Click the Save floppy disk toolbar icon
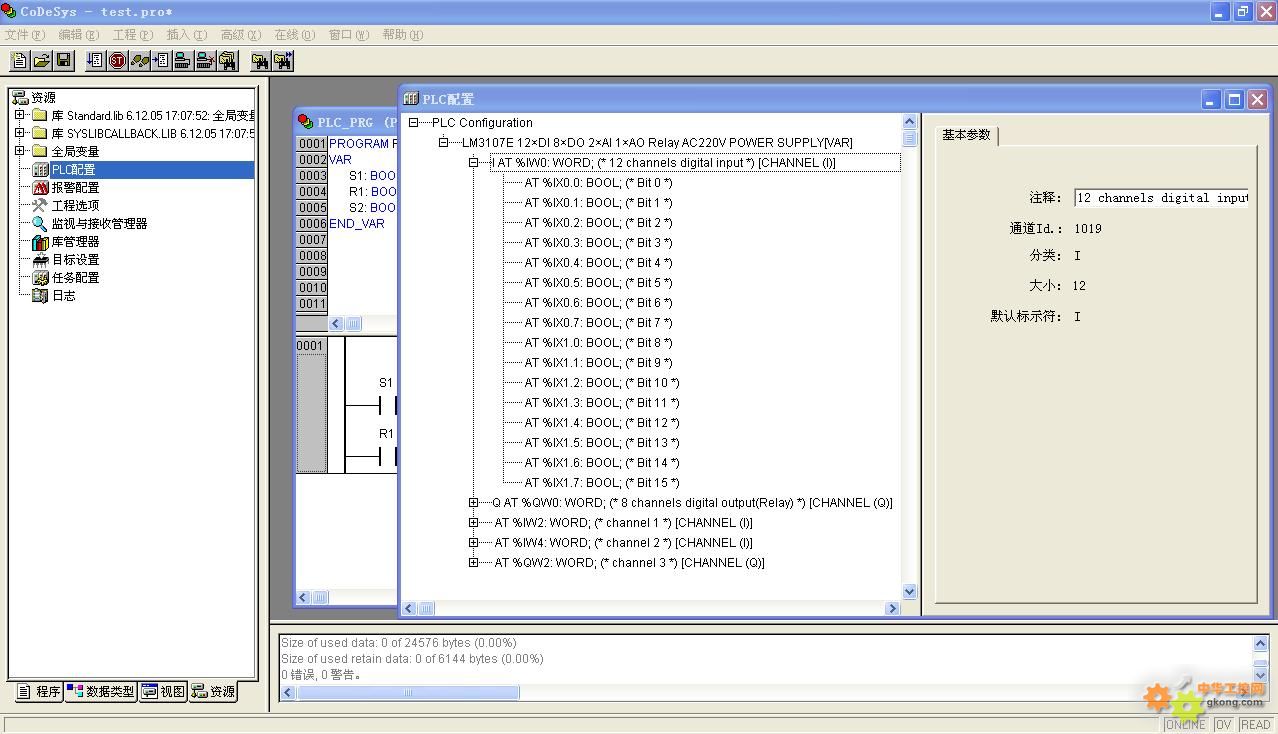Image resolution: width=1278 pixels, height=734 pixels. pos(63,61)
